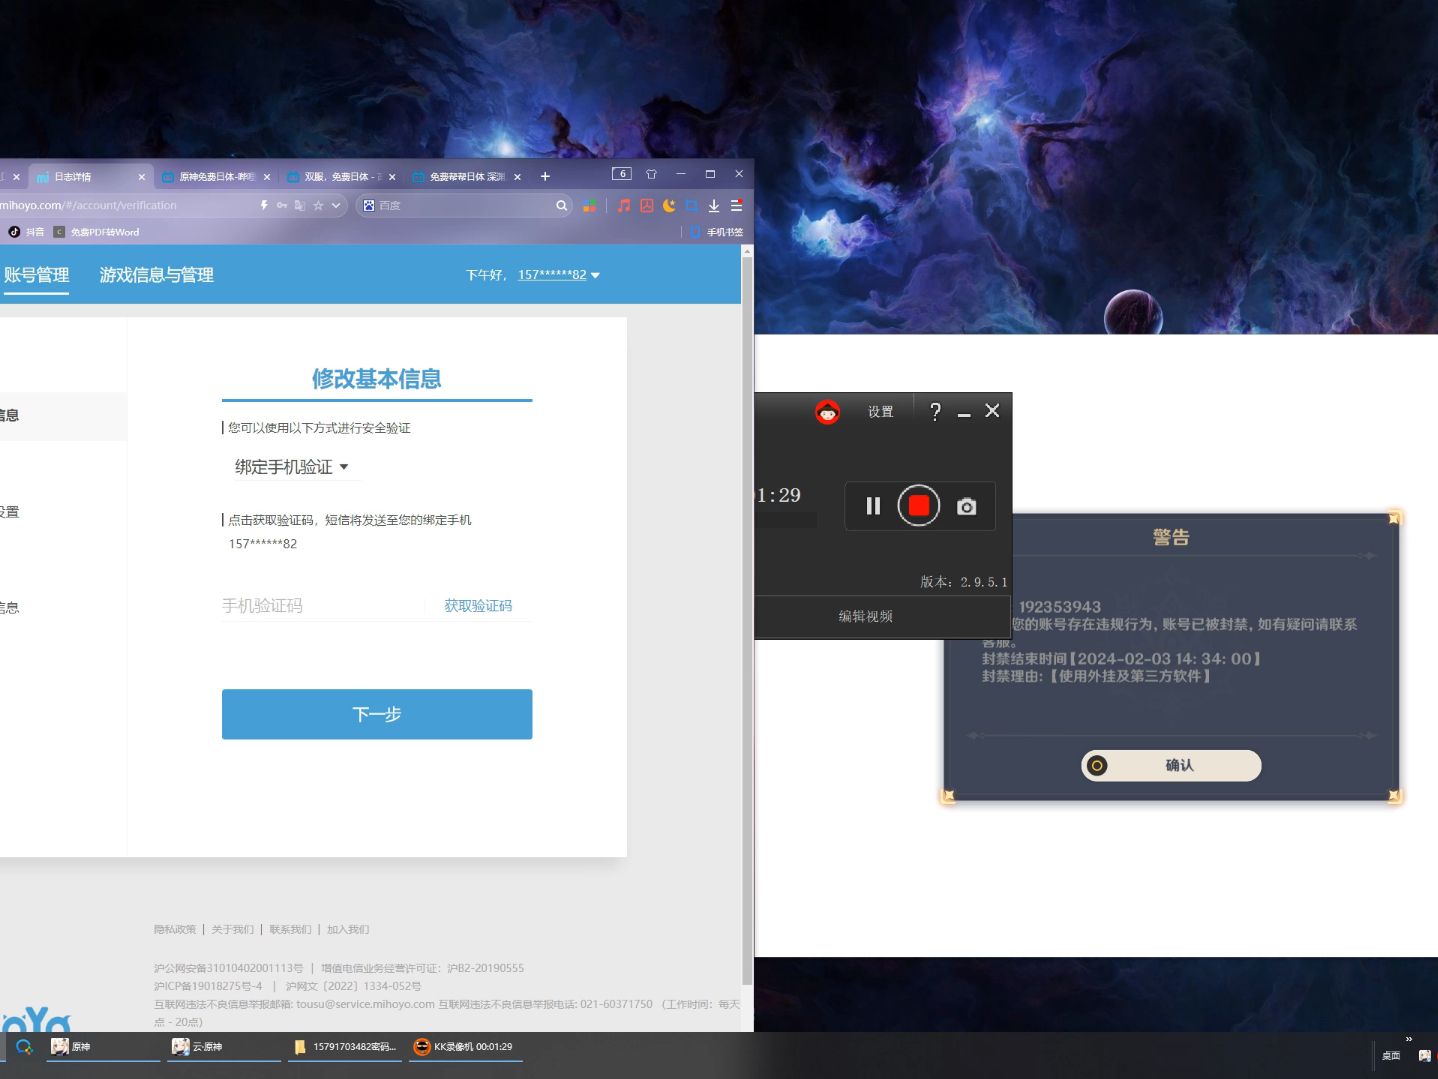1438x1079 pixels.
Task: Open the taskbar notification icon
Action: pyautogui.click(x=1424, y=1055)
